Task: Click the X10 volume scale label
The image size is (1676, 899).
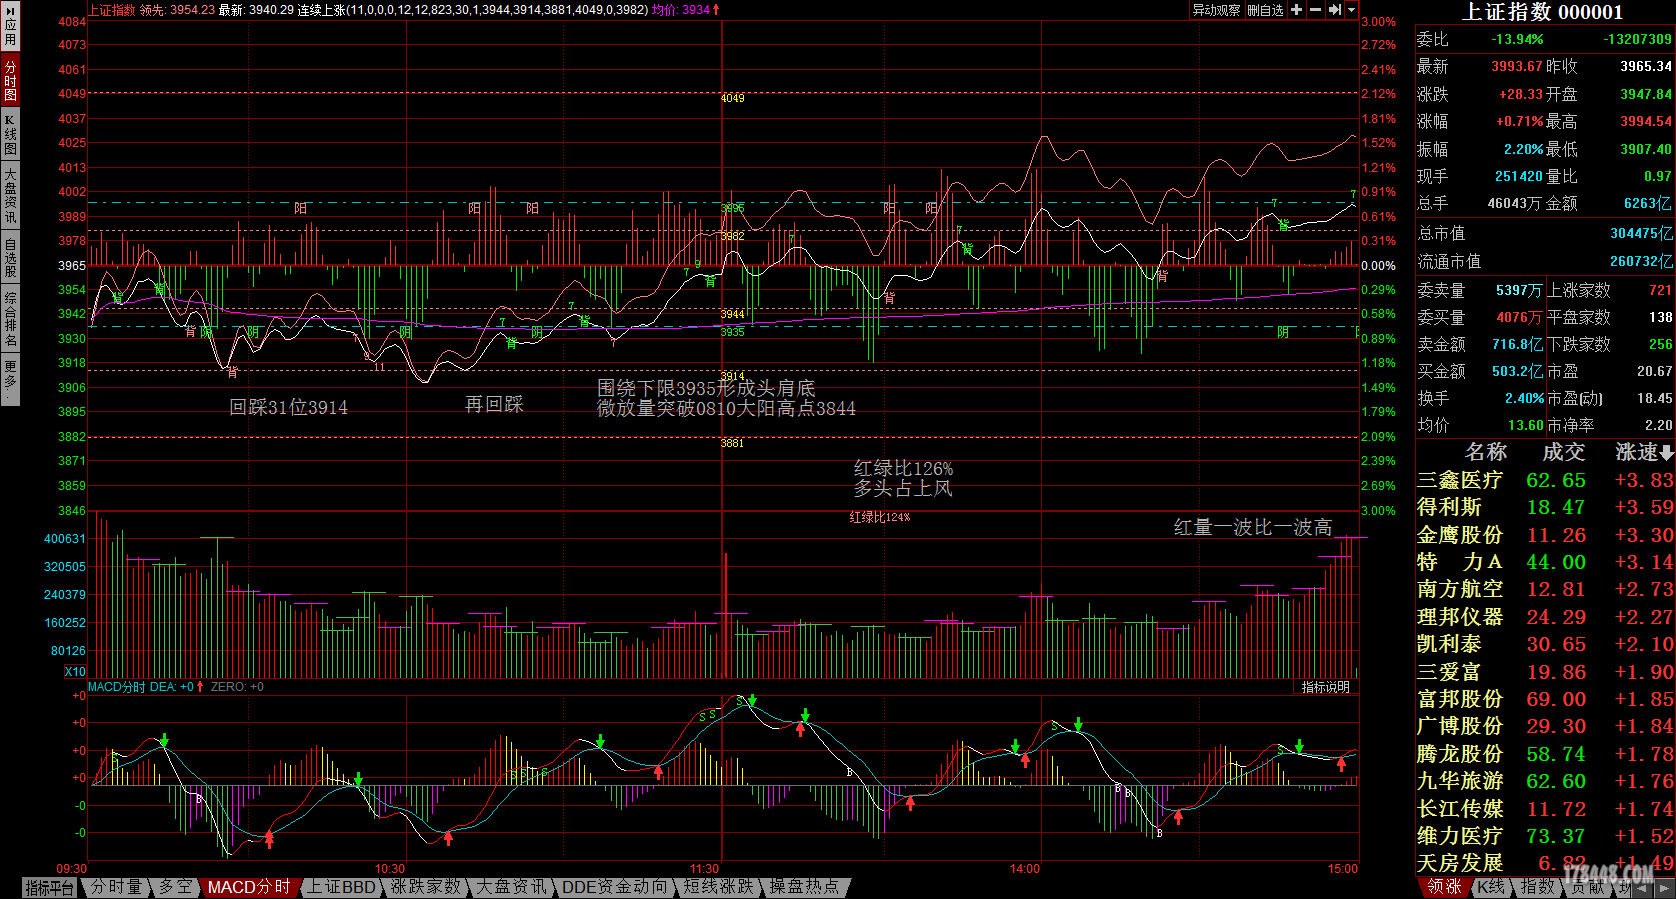Action: pos(75,671)
